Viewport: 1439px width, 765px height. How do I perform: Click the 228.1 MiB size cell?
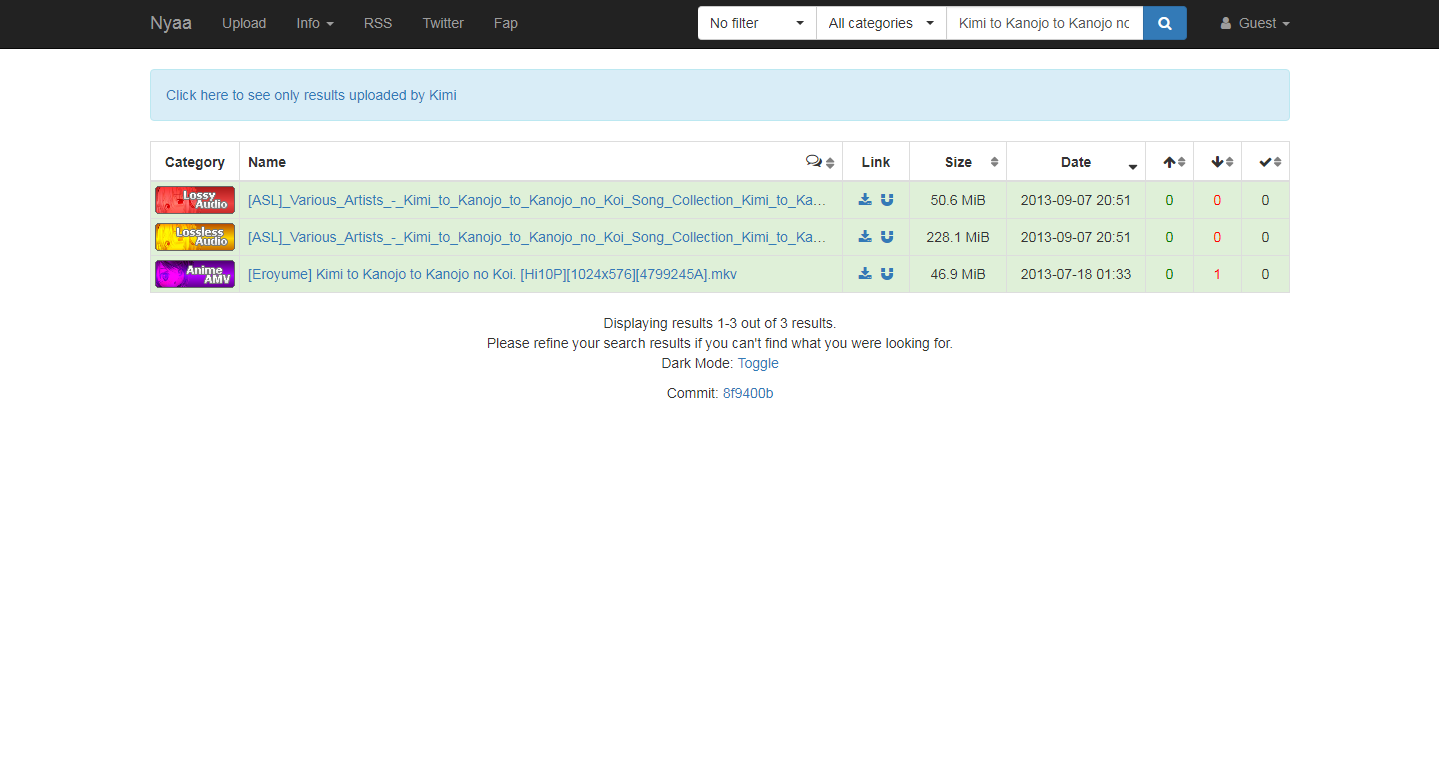(x=958, y=237)
